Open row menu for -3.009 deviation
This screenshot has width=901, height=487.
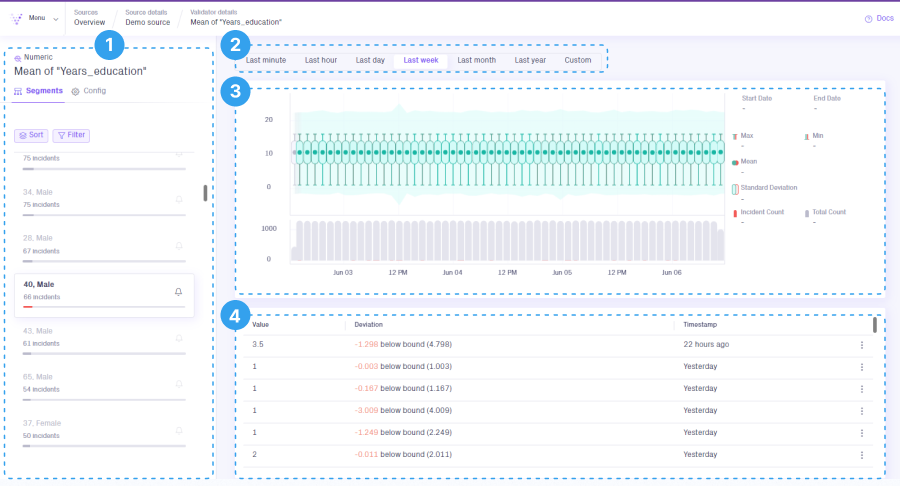click(861, 411)
